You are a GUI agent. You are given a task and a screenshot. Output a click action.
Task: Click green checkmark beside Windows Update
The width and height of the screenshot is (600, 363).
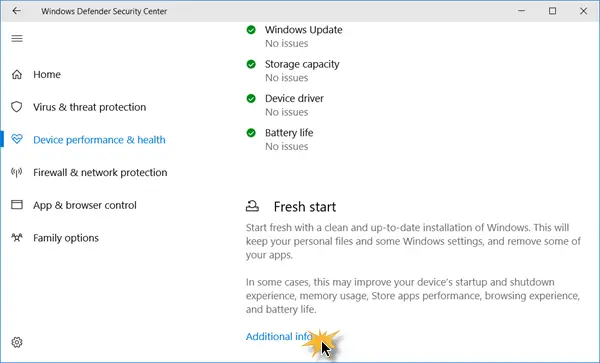click(x=251, y=30)
